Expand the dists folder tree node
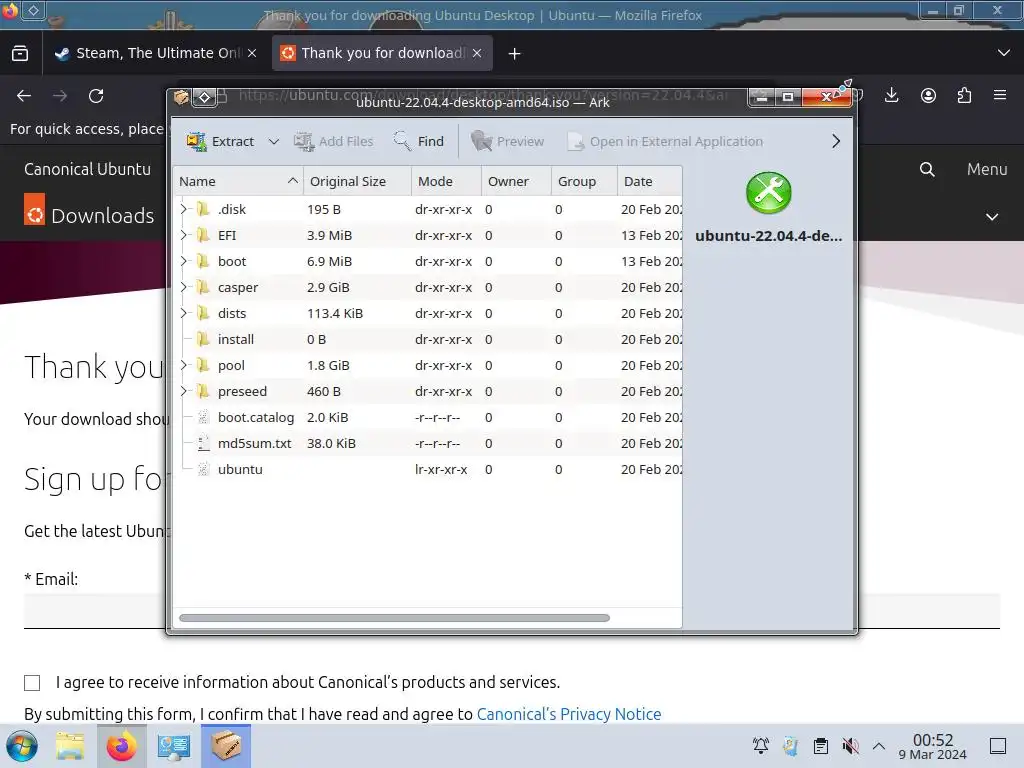The height and width of the screenshot is (768, 1024). click(x=184, y=313)
